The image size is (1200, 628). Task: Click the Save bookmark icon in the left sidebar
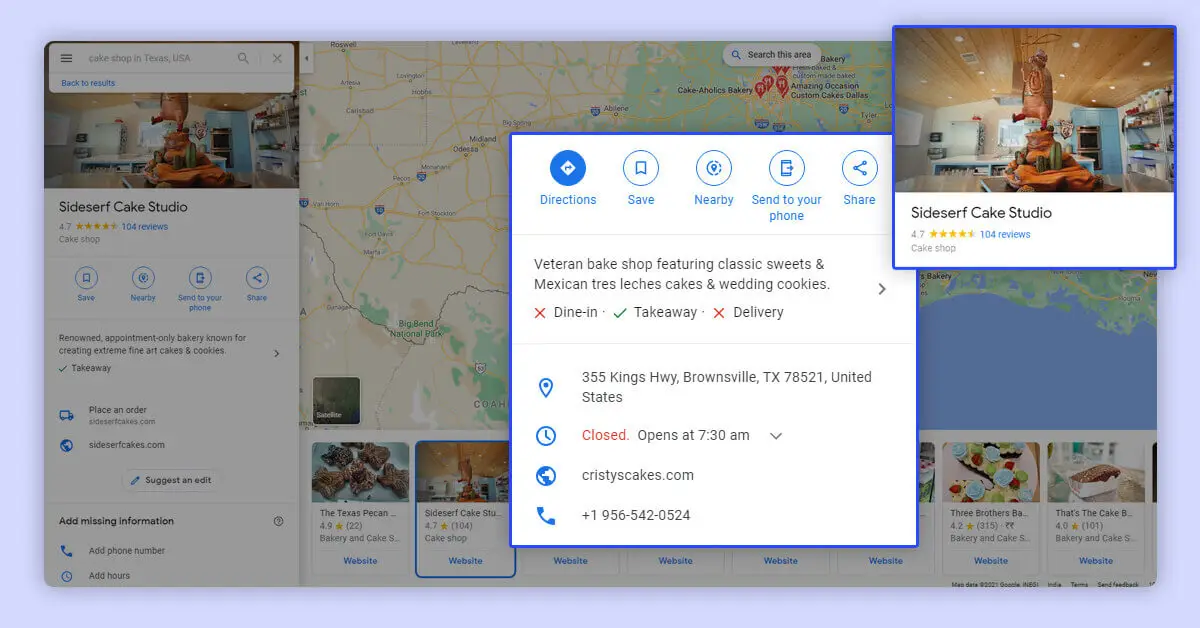tap(86, 278)
